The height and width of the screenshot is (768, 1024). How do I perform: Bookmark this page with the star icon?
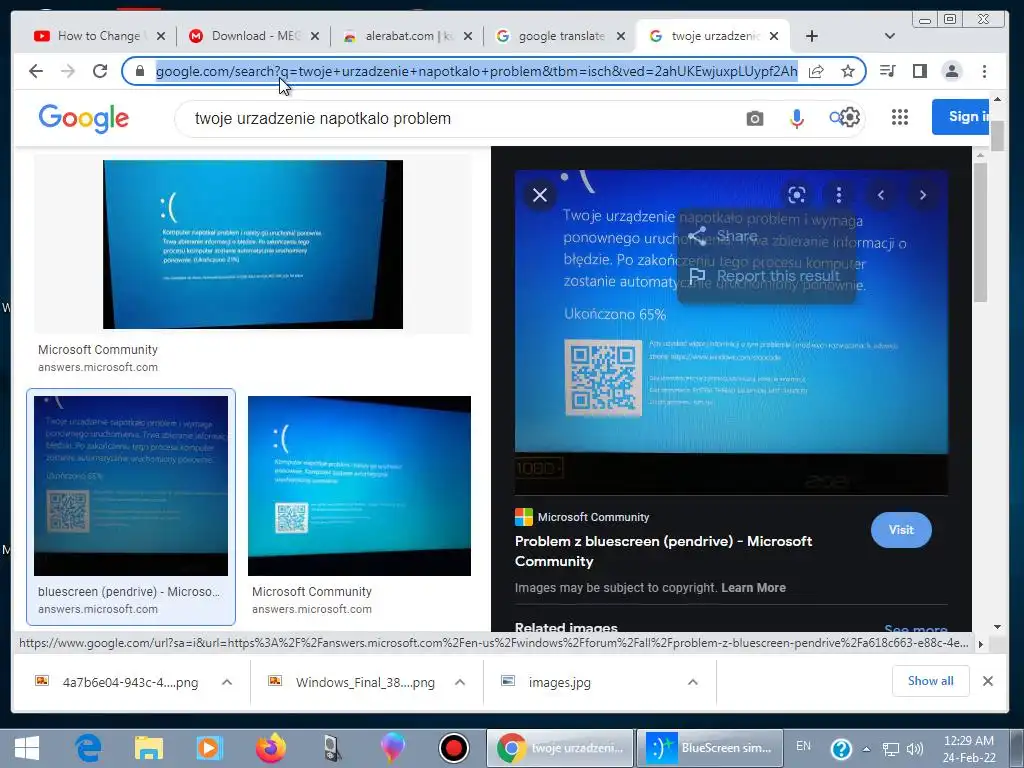coord(848,71)
